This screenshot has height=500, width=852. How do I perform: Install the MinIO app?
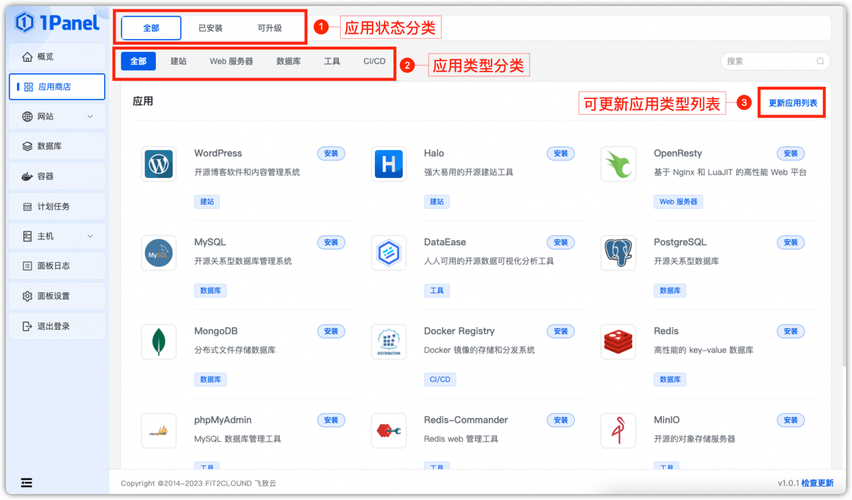791,420
